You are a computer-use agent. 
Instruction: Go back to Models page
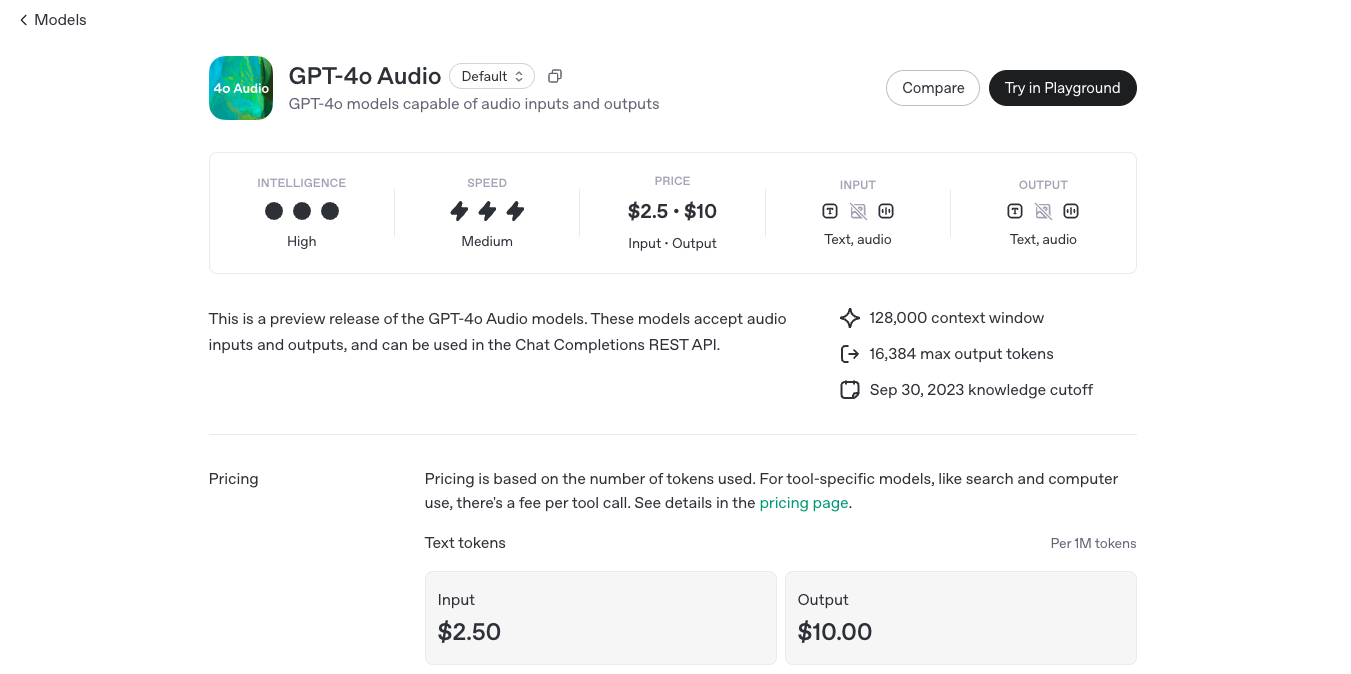pos(53,20)
